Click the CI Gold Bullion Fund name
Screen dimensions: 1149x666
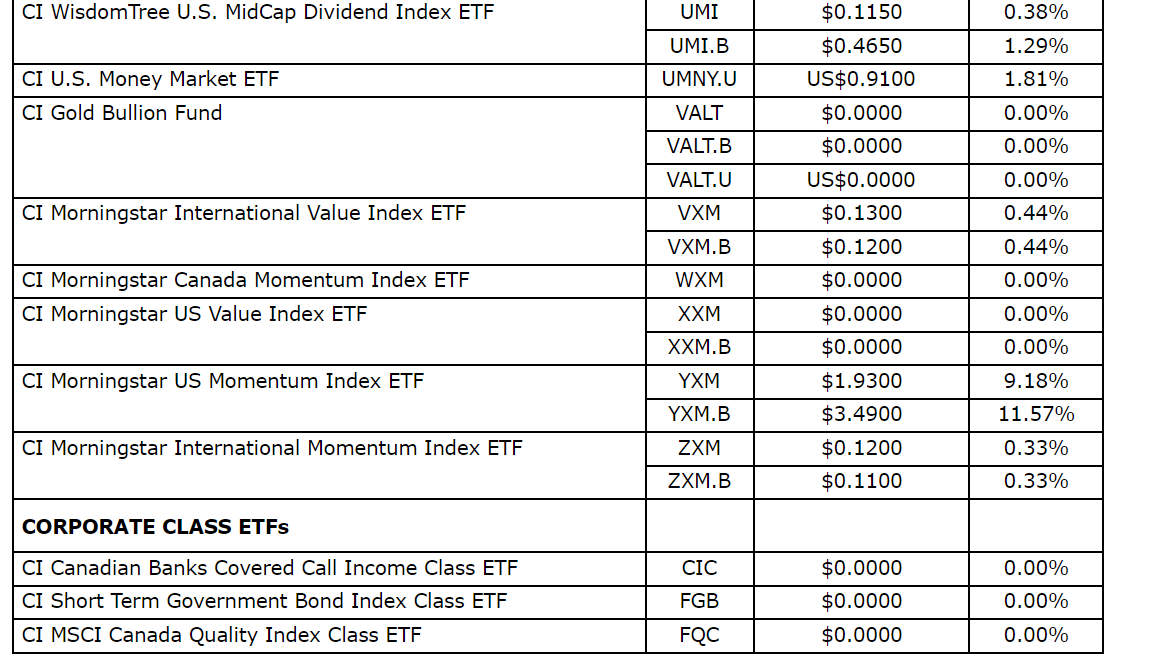122,113
